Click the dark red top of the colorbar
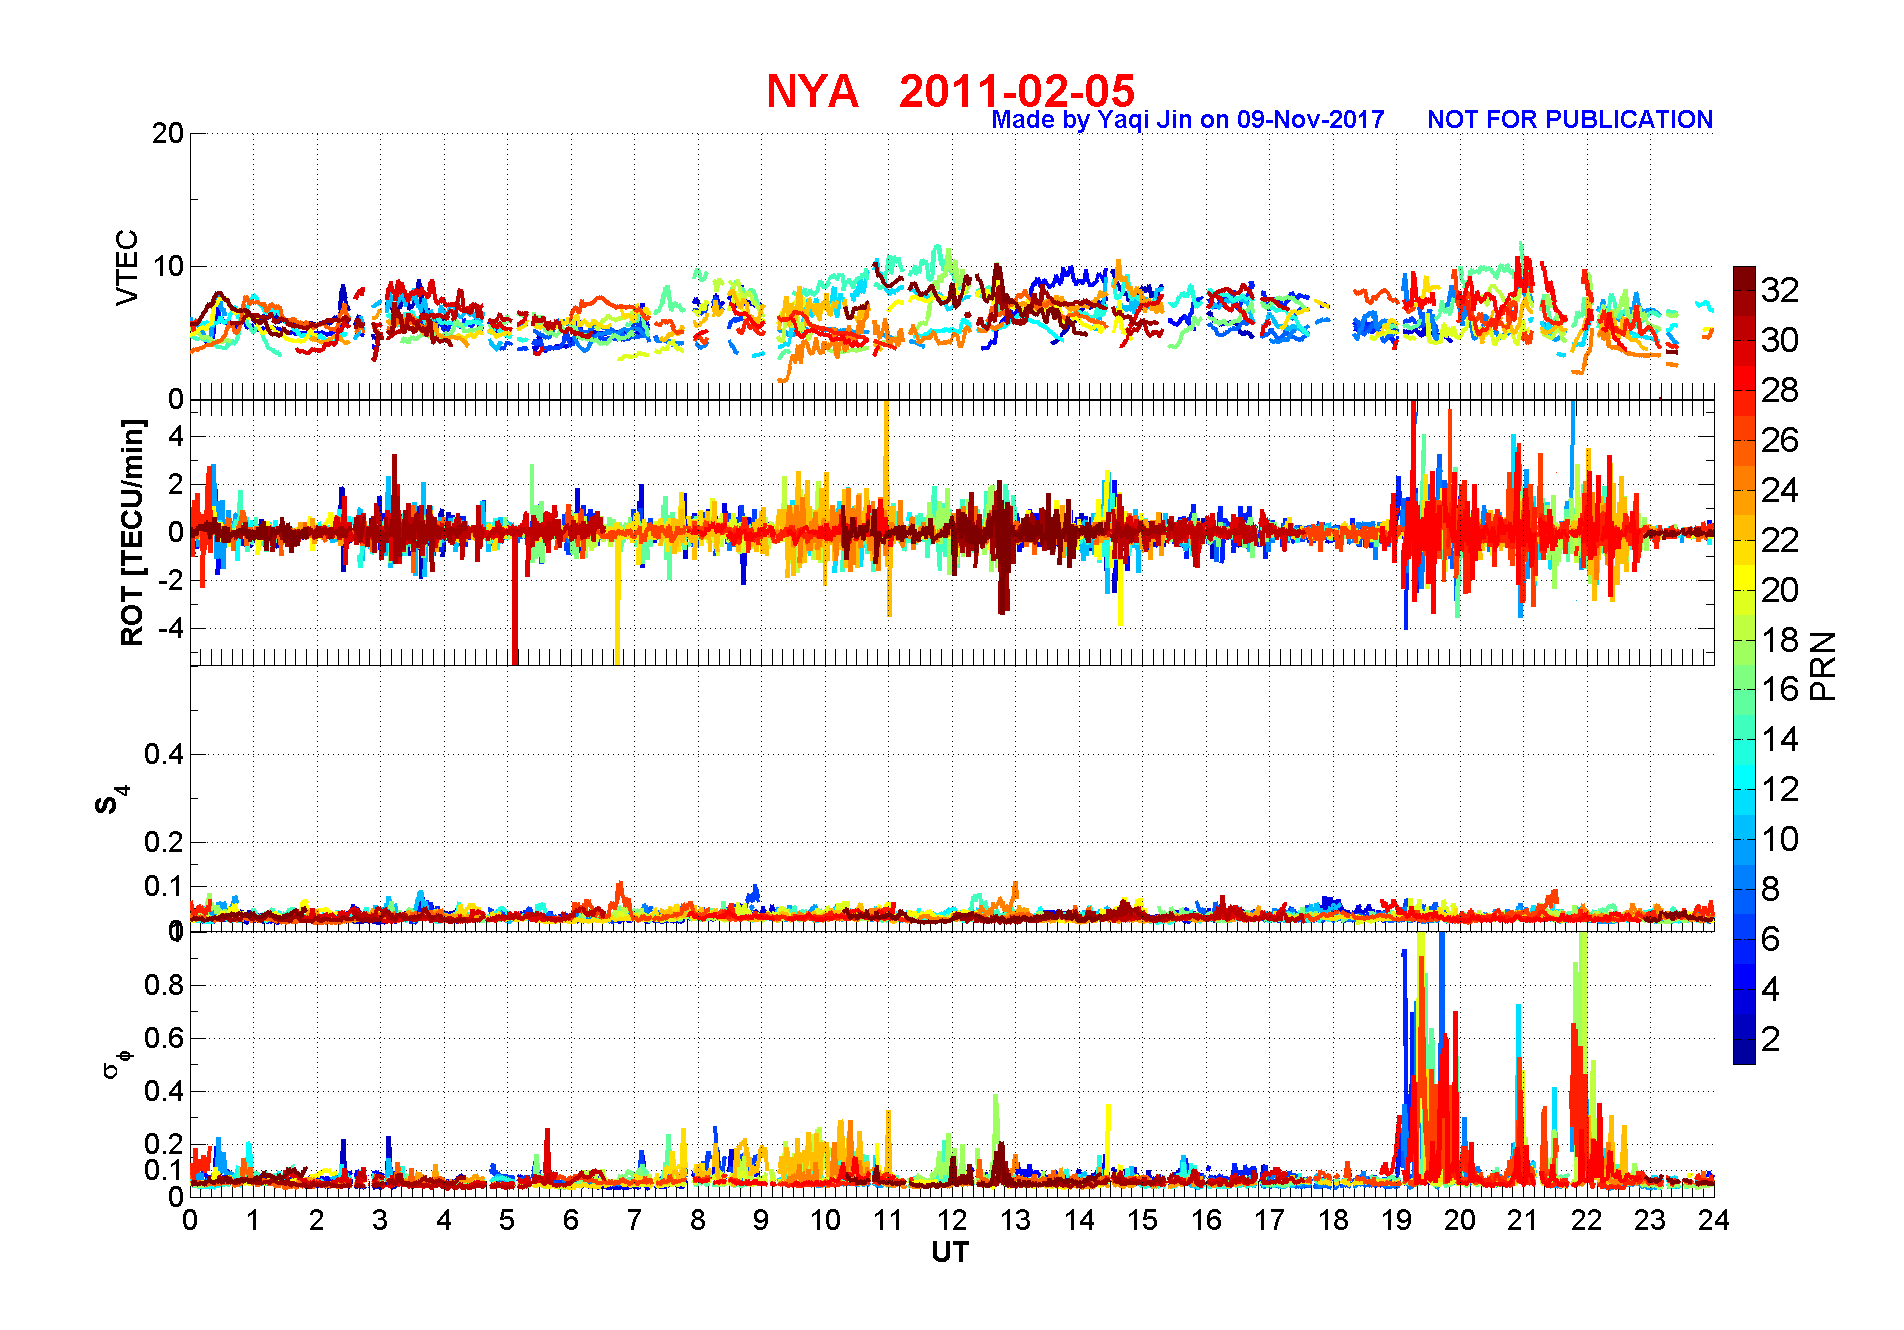This screenshot has height=1330, width=1904. 1744,278
